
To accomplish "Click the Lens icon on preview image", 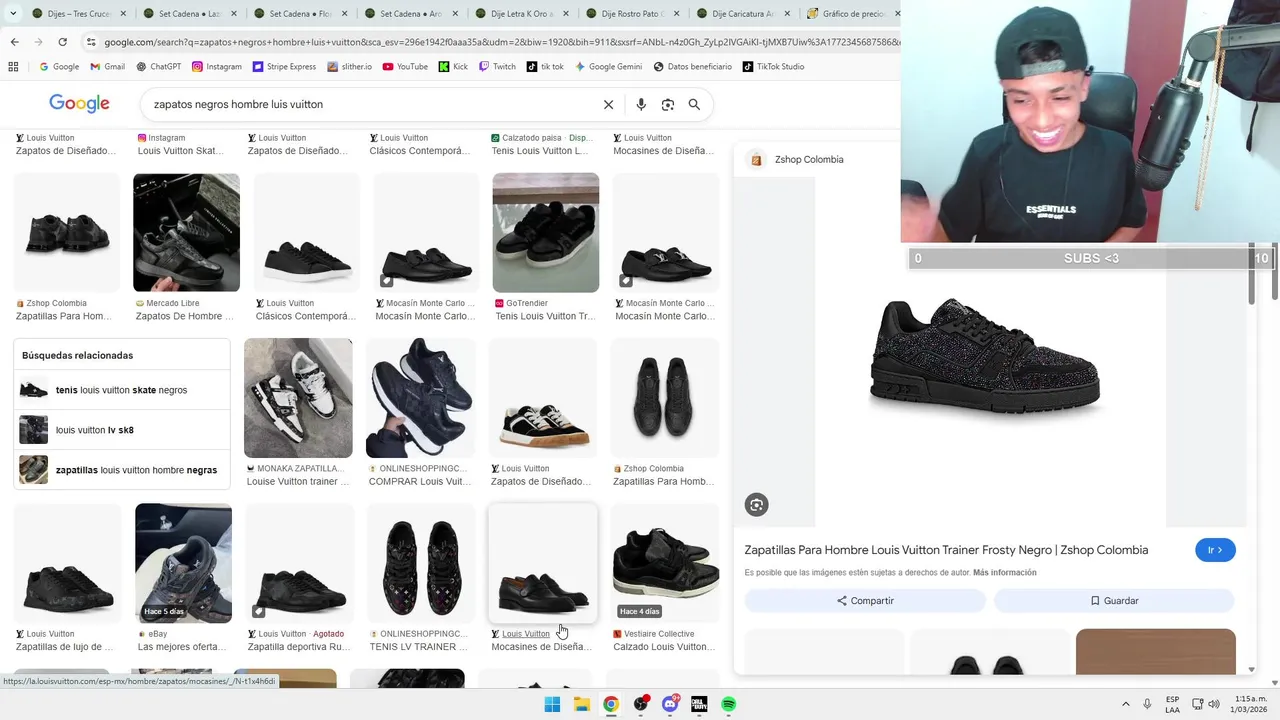I will coord(756,505).
